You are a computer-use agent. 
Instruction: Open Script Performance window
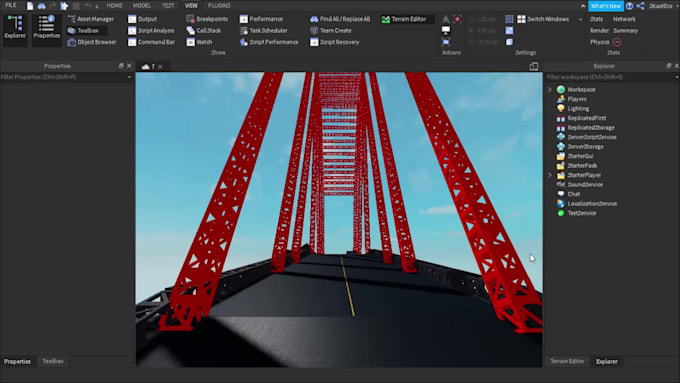(269, 42)
